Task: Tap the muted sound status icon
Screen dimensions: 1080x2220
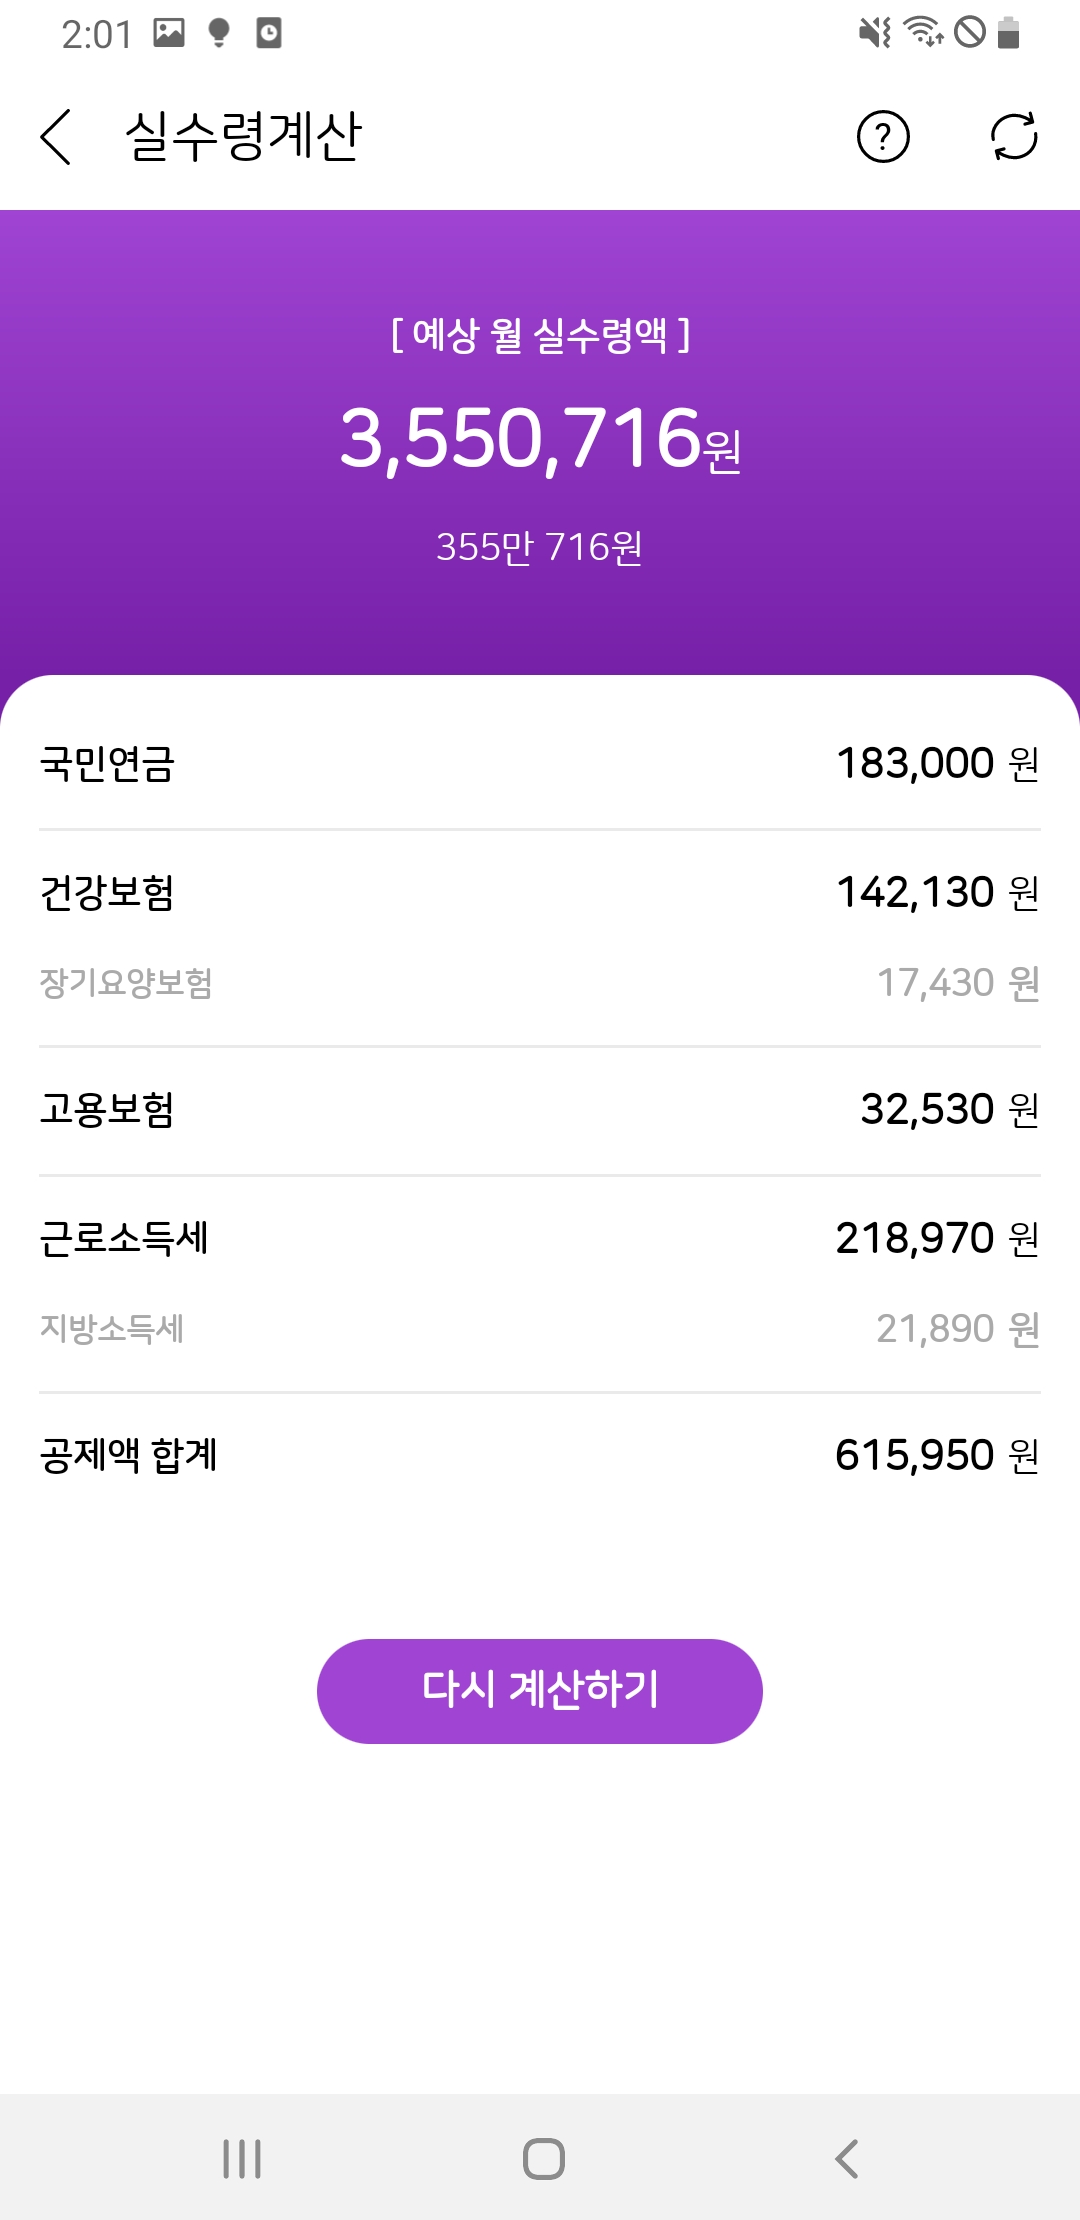Action: tap(875, 33)
